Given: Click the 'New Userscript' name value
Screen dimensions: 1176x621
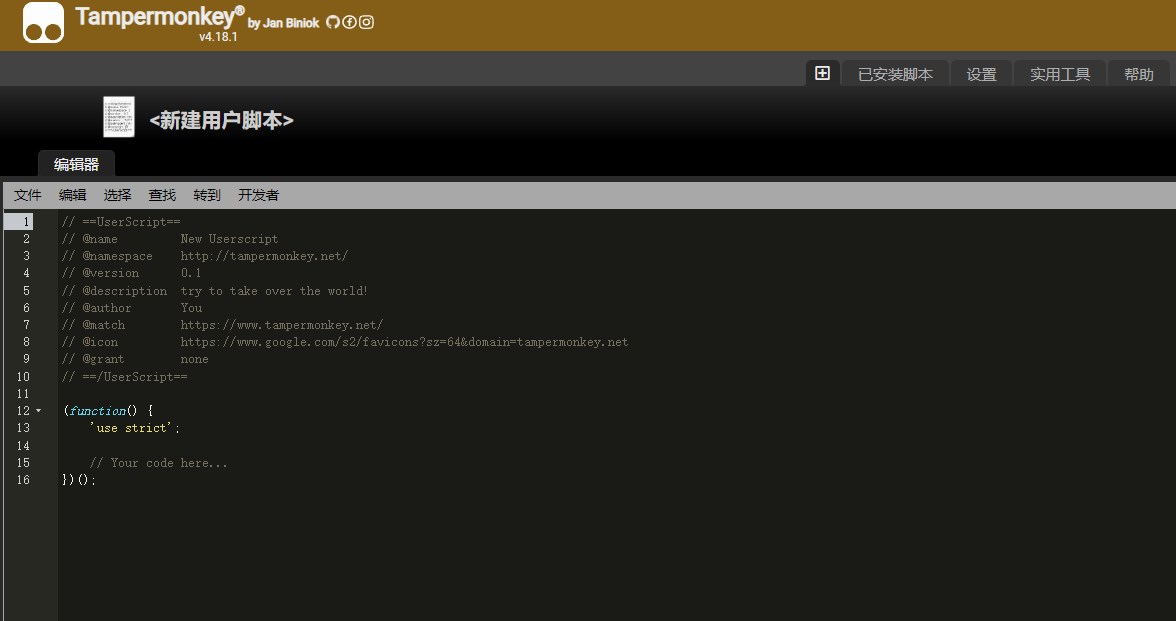Looking at the screenshot, I should tap(230, 239).
